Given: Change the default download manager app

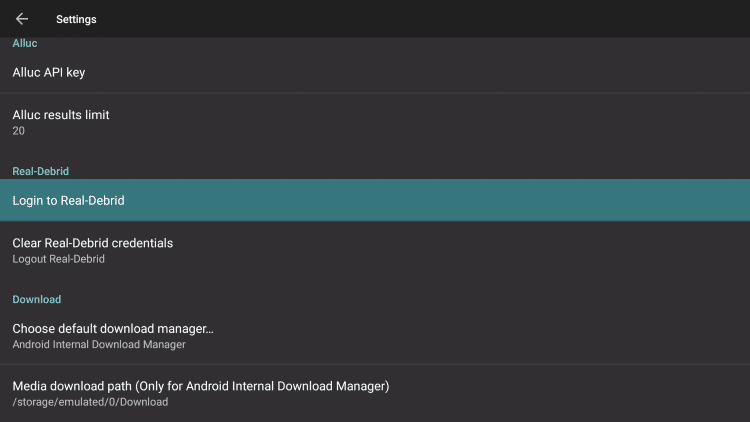Looking at the screenshot, I should (375, 336).
